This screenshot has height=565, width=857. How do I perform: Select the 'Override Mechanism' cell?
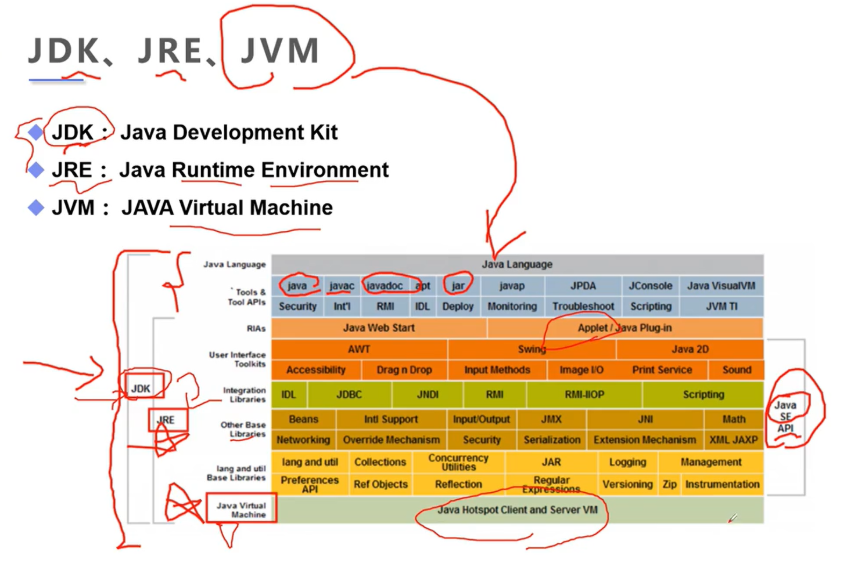[391, 440]
